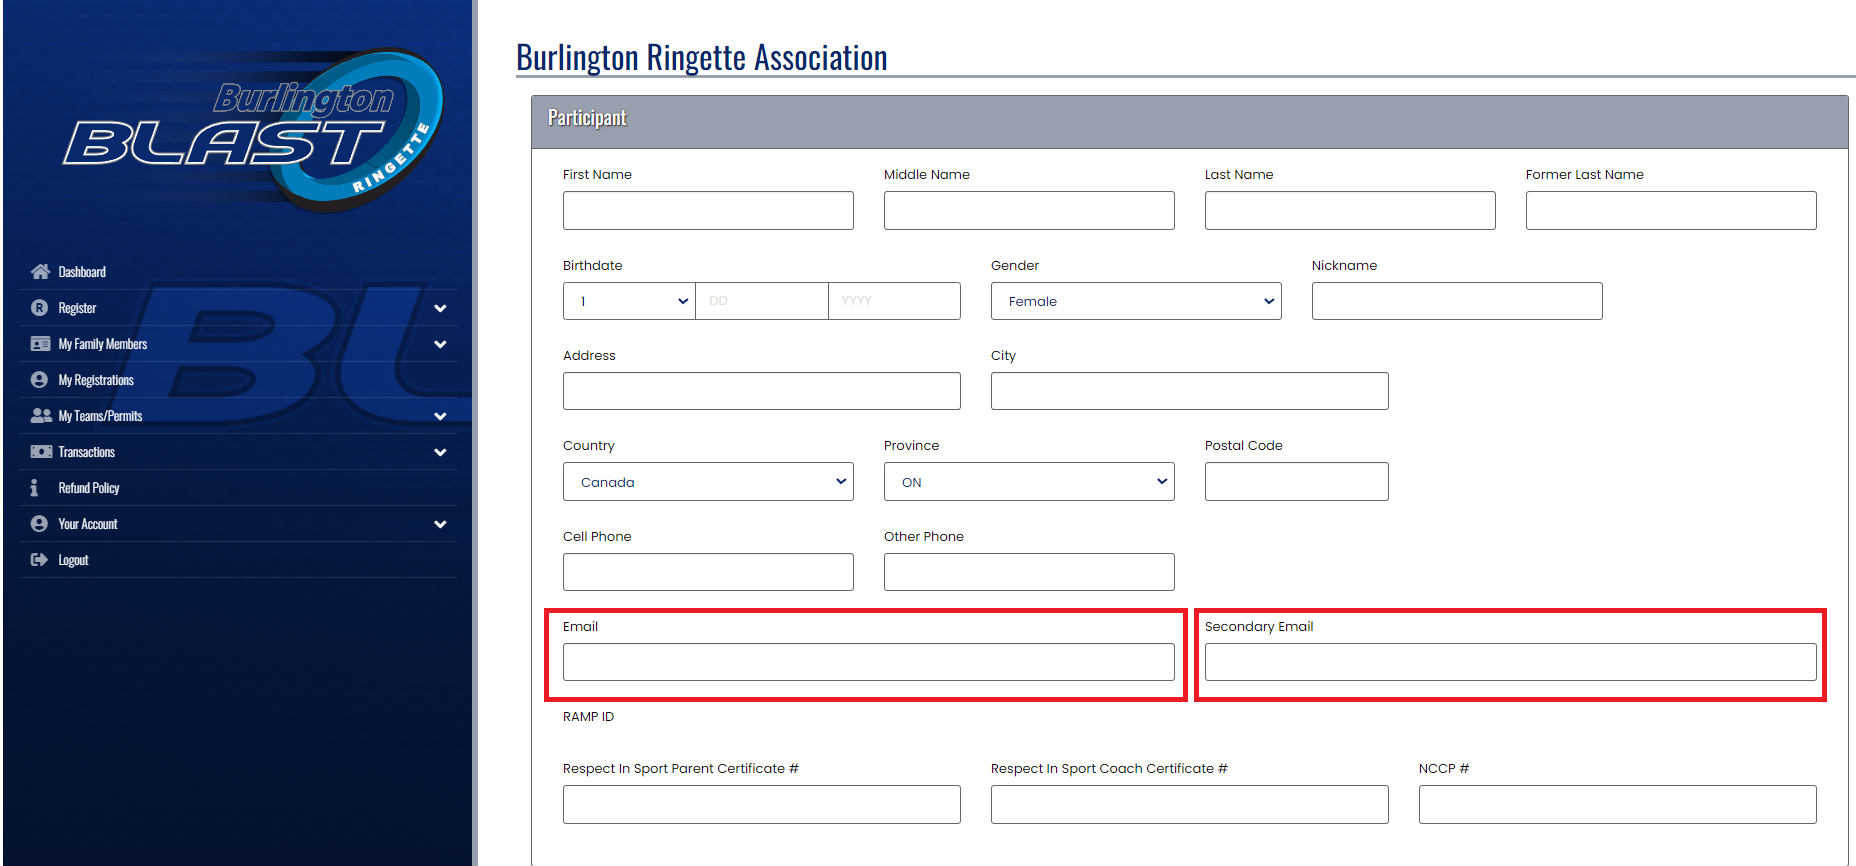Click the Burlington Ringette Association heading
Screen dimensions: 1856x866
coord(702,57)
